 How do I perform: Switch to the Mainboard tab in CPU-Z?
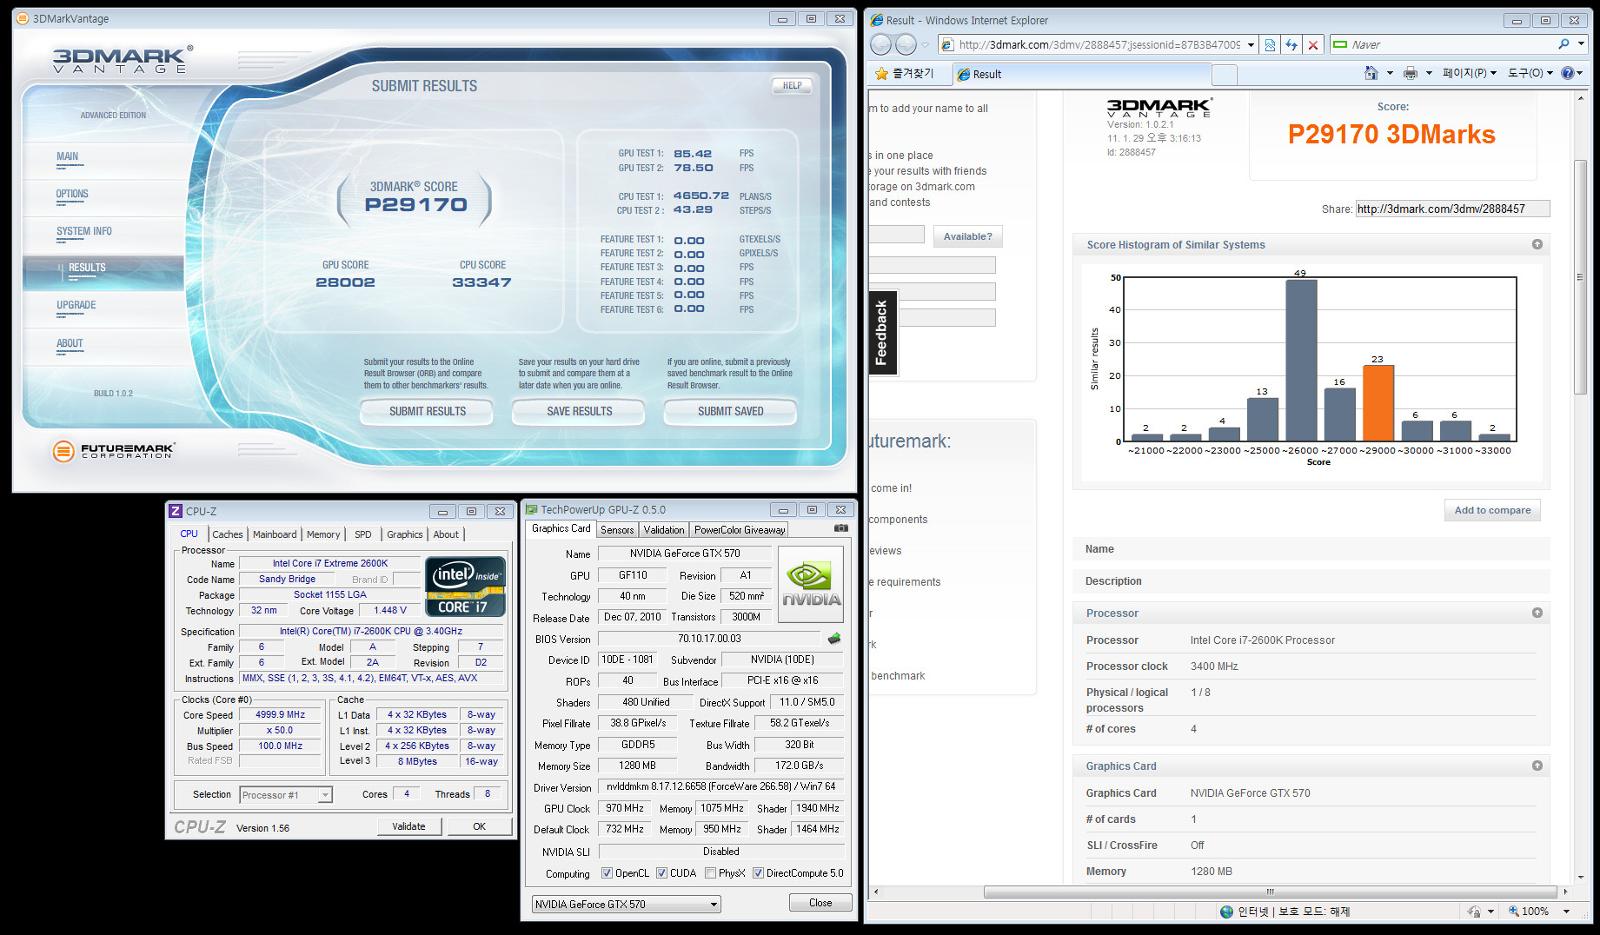[274, 534]
